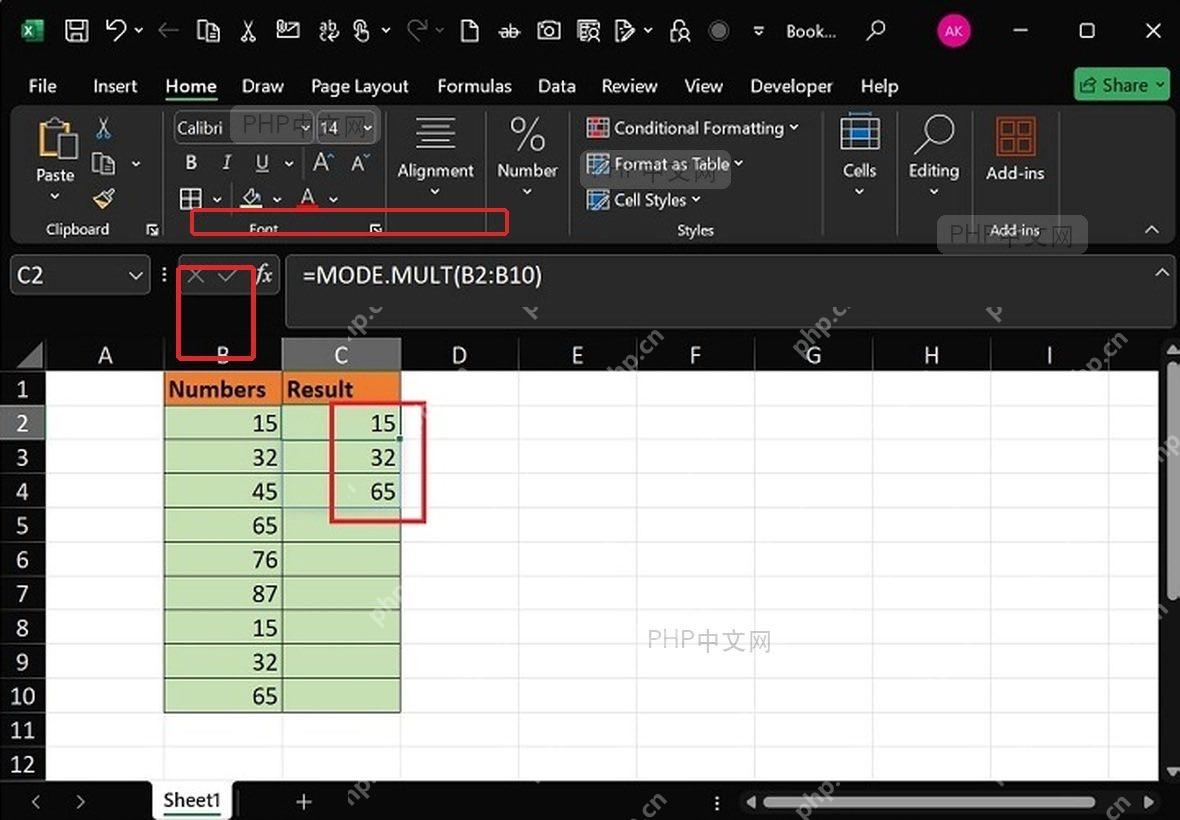Image resolution: width=1180 pixels, height=820 pixels.
Task: Click the horizontal scrollbar thumb
Action: 929,802
